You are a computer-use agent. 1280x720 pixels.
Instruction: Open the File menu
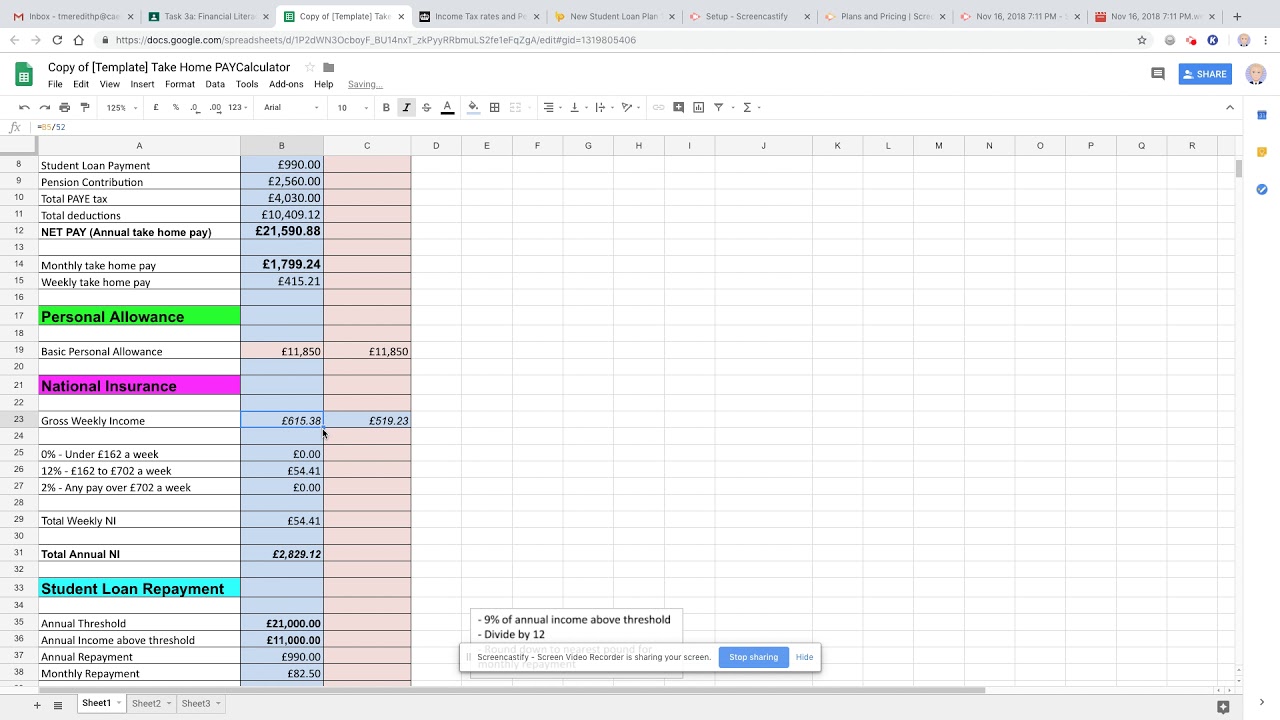[55, 84]
